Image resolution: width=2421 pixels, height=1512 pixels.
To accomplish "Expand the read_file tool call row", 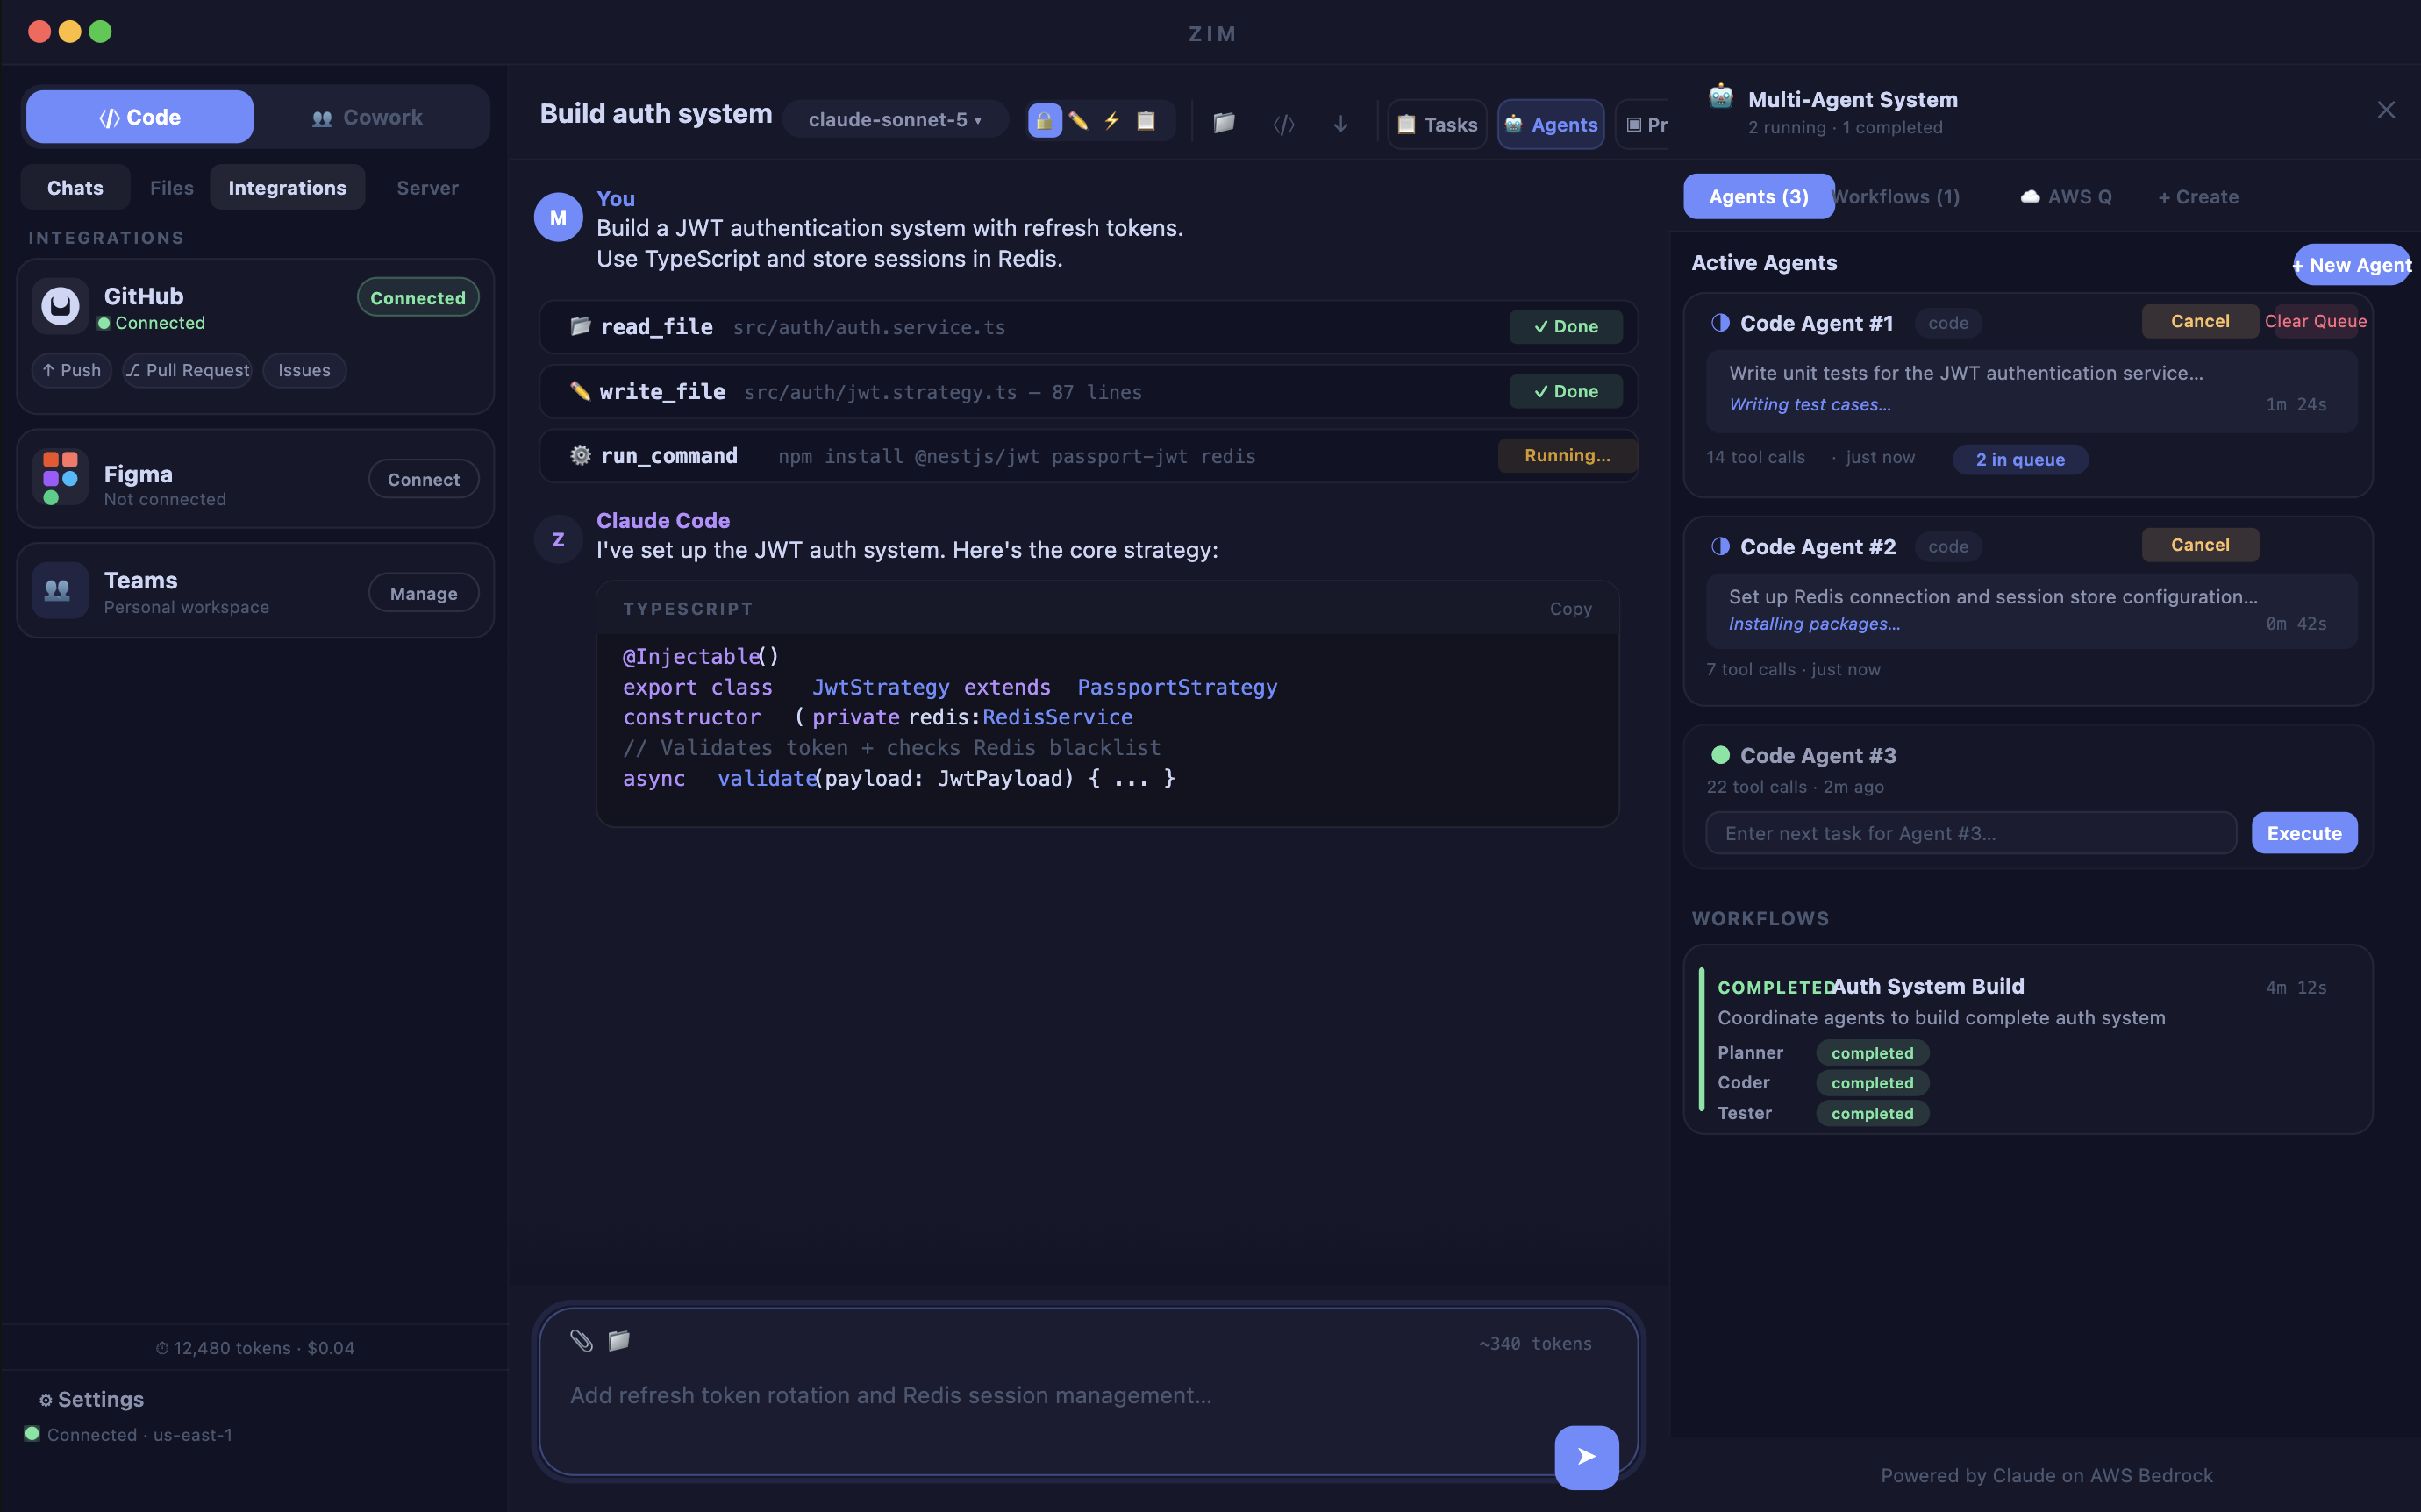I will 1088,327.
